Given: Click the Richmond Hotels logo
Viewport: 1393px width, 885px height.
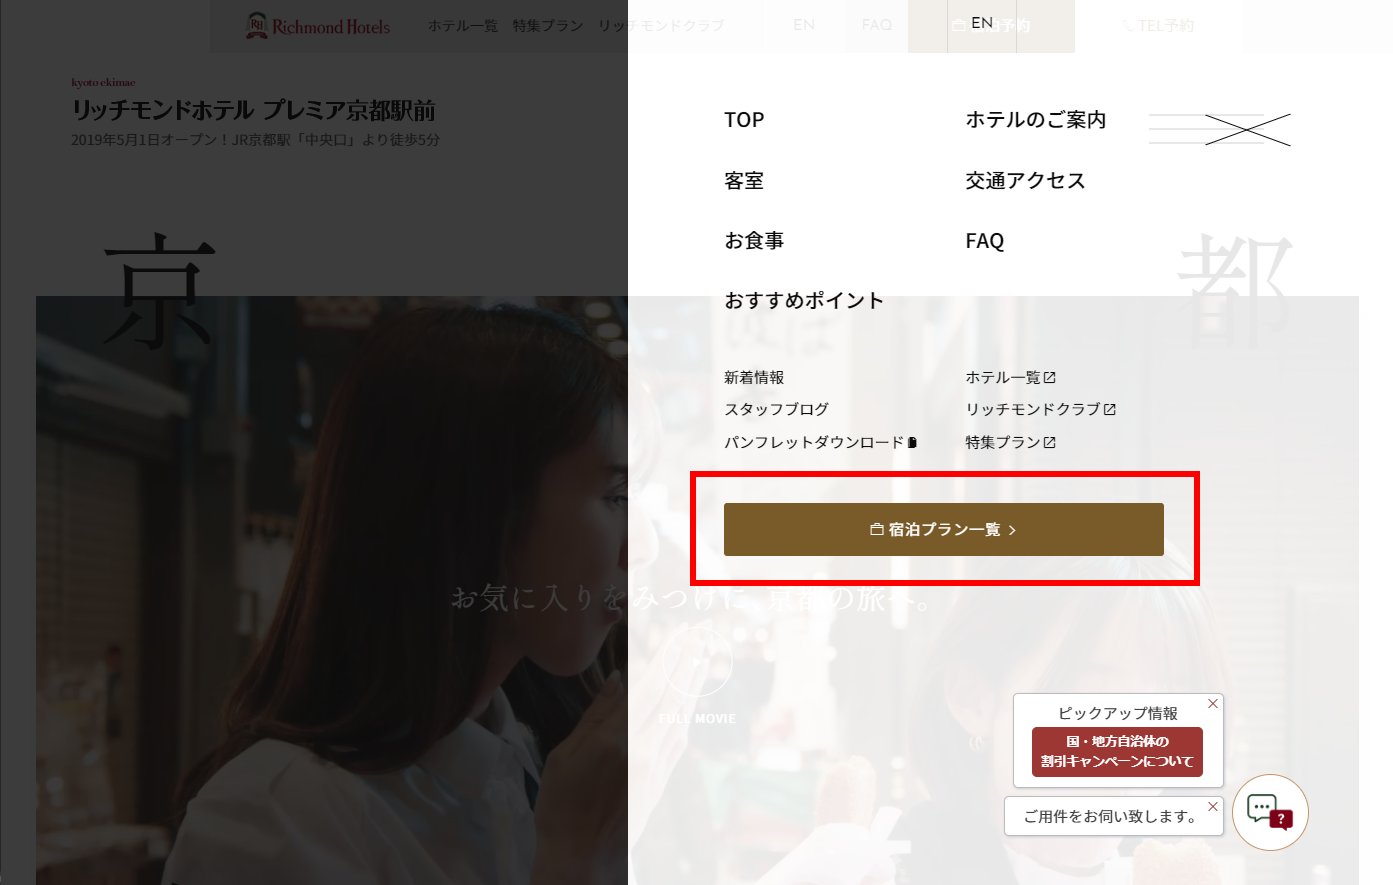Looking at the screenshot, I should pos(318,26).
